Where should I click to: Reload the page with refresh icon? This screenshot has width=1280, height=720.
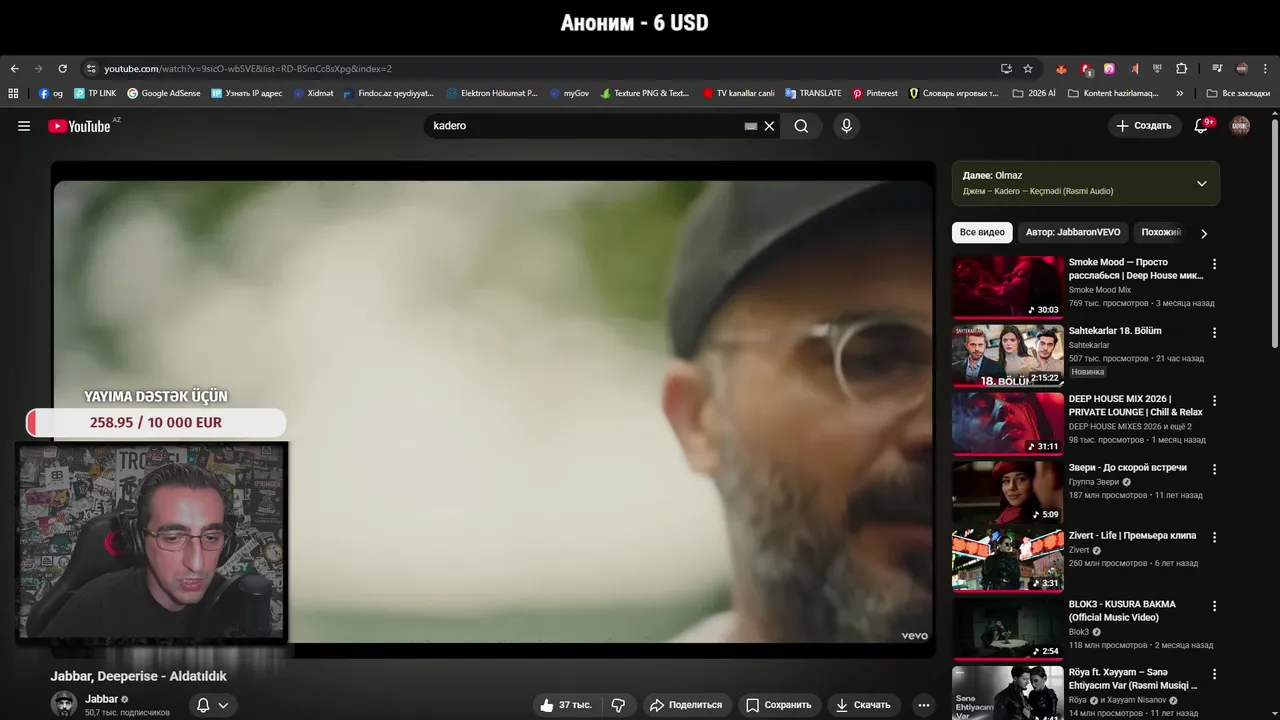coord(62,69)
